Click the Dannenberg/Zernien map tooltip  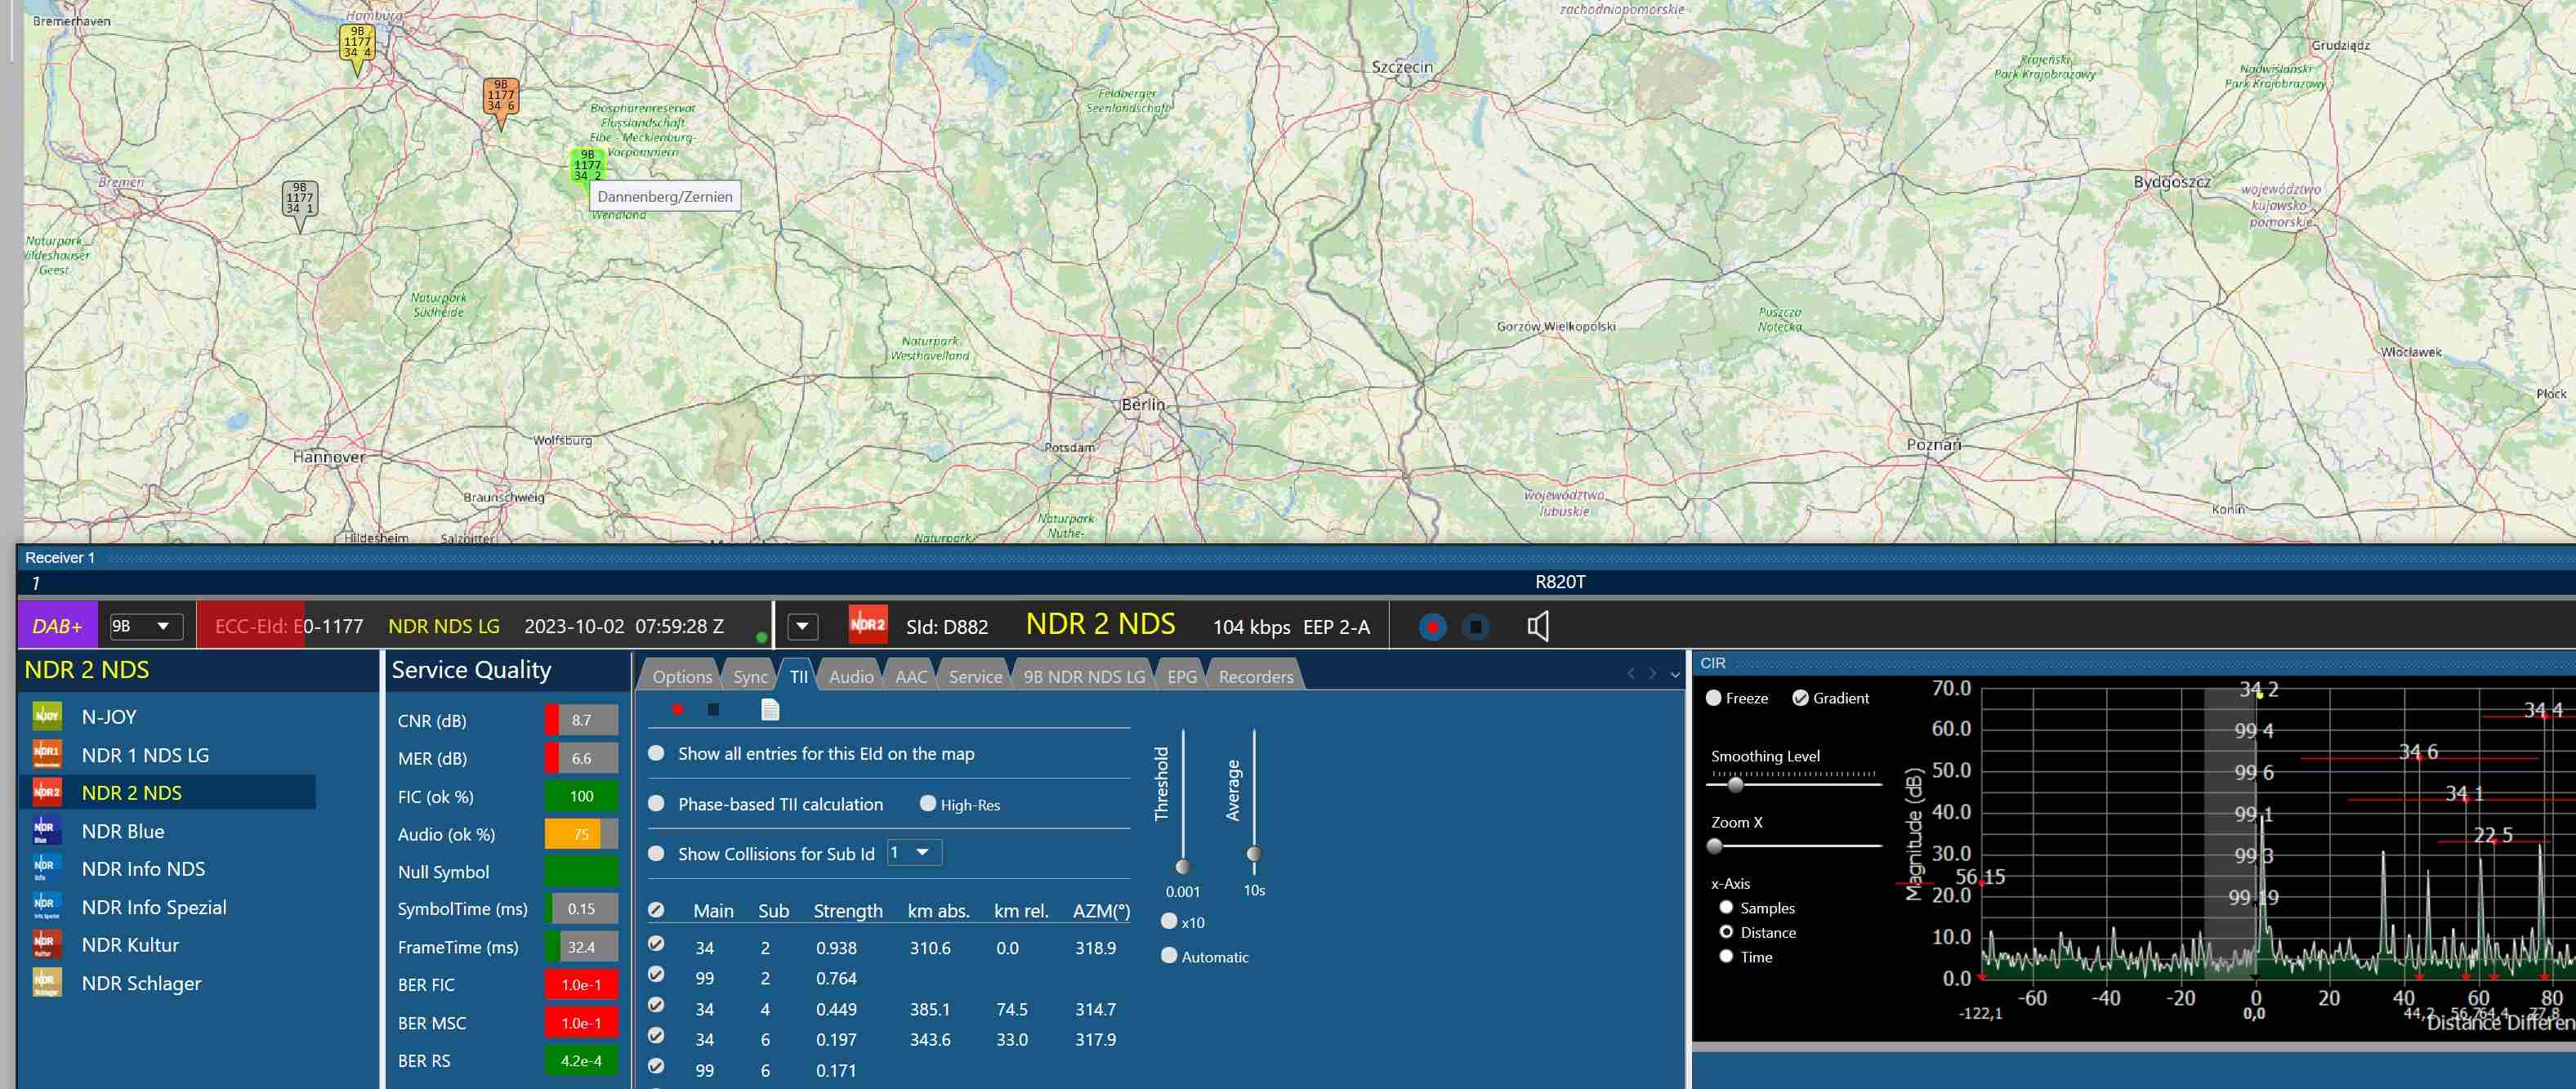coord(665,196)
